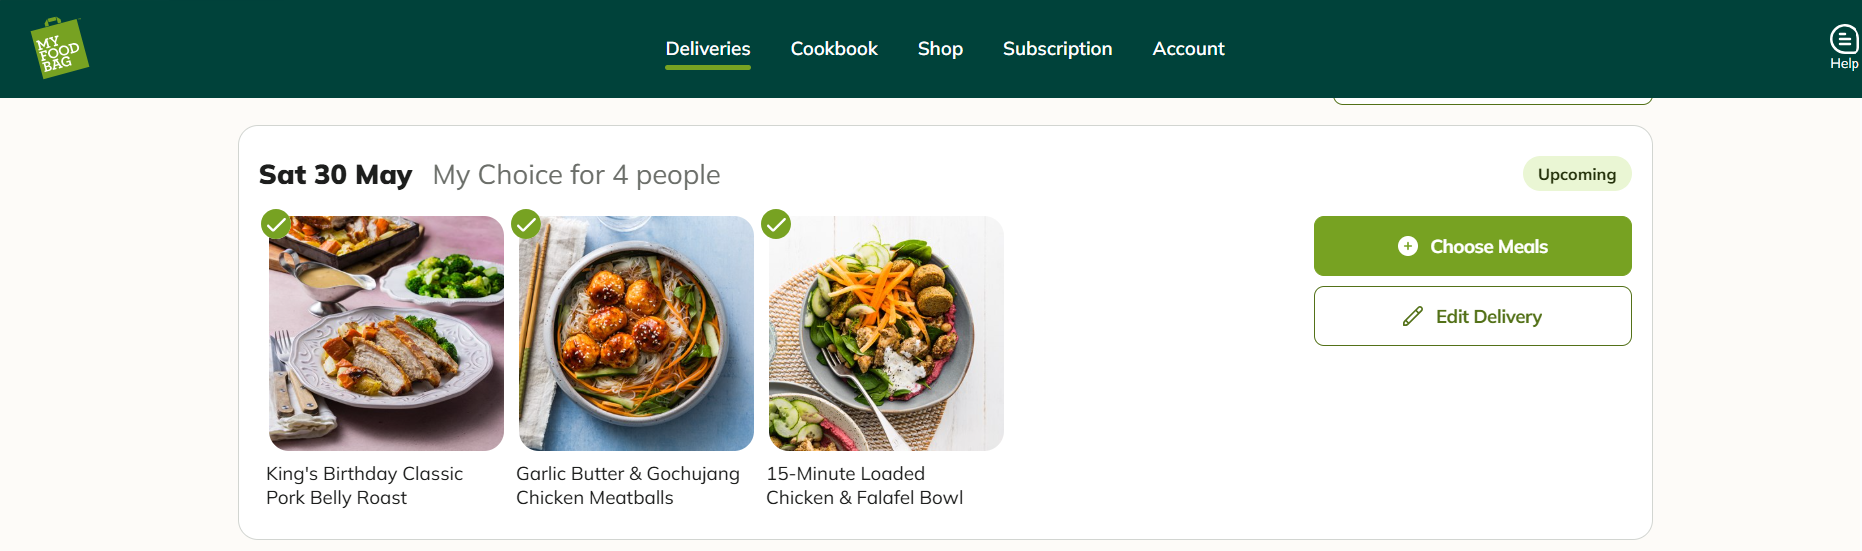
Task: Toggle the Chicken & Falafel Bowl checkmark
Action: (x=776, y=224)
